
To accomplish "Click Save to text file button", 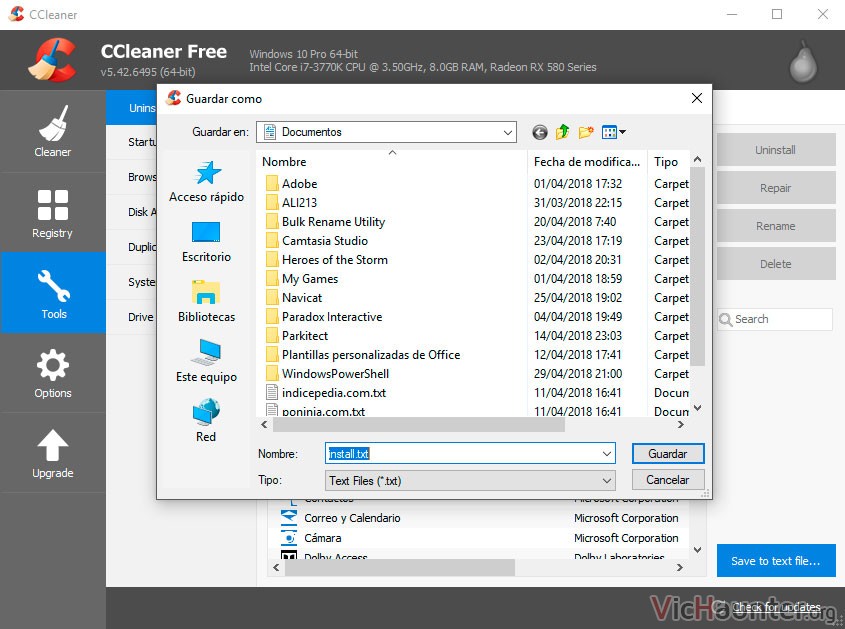I will click(x=775, y=561).
